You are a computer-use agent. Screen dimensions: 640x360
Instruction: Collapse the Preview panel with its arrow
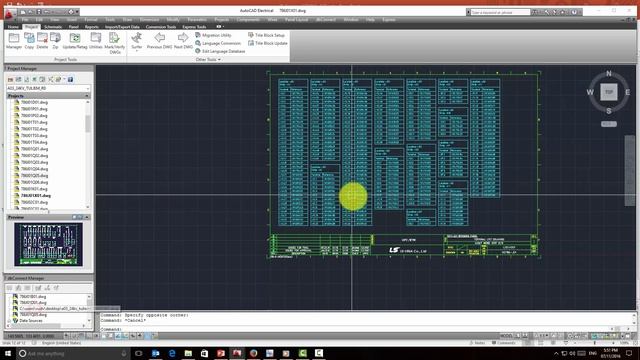(x=87, y=217)
